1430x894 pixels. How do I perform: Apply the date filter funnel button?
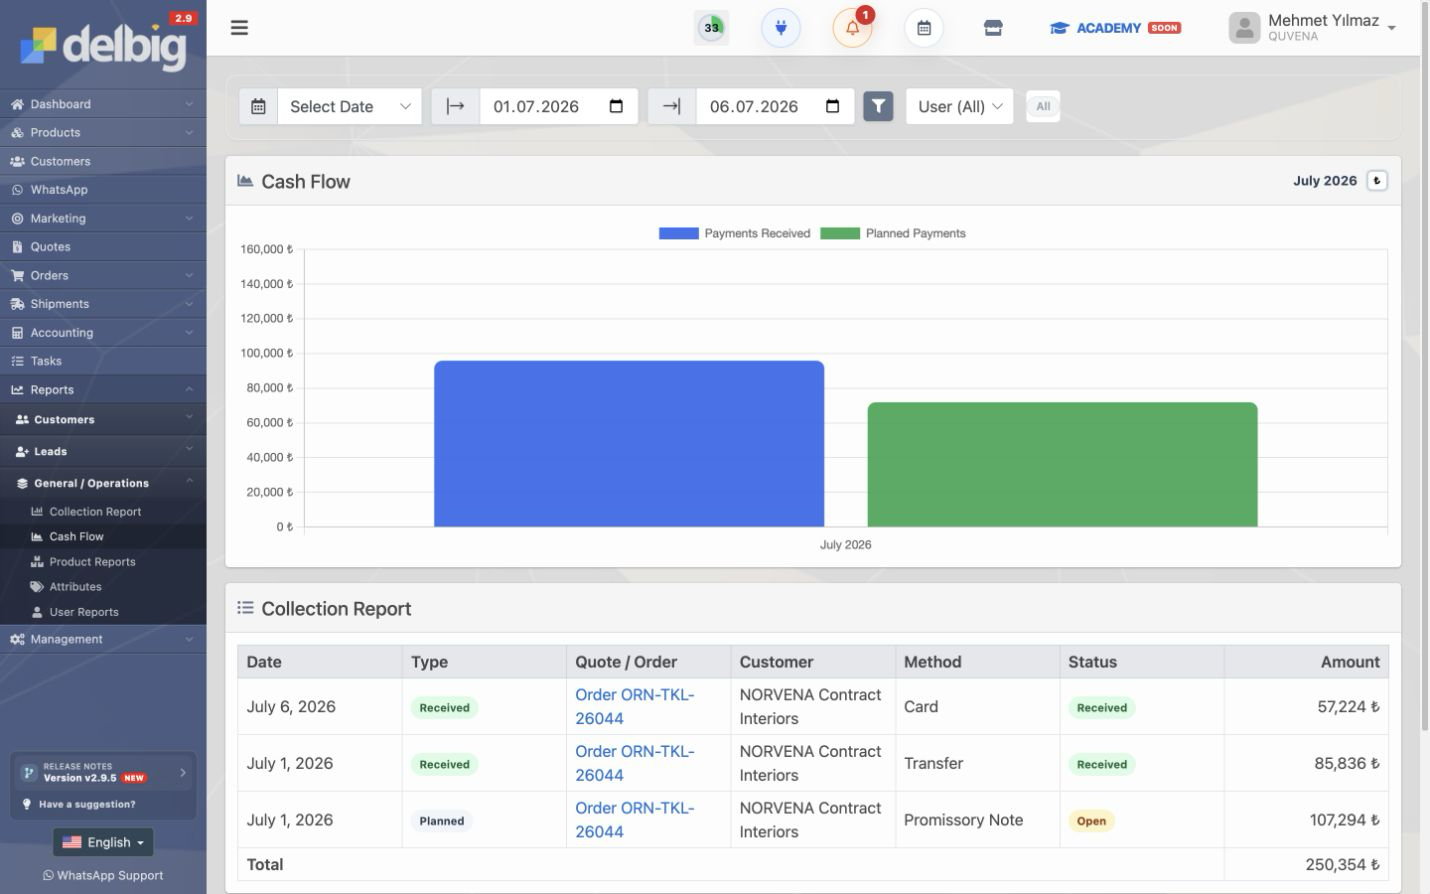click(x=878, y=106)
